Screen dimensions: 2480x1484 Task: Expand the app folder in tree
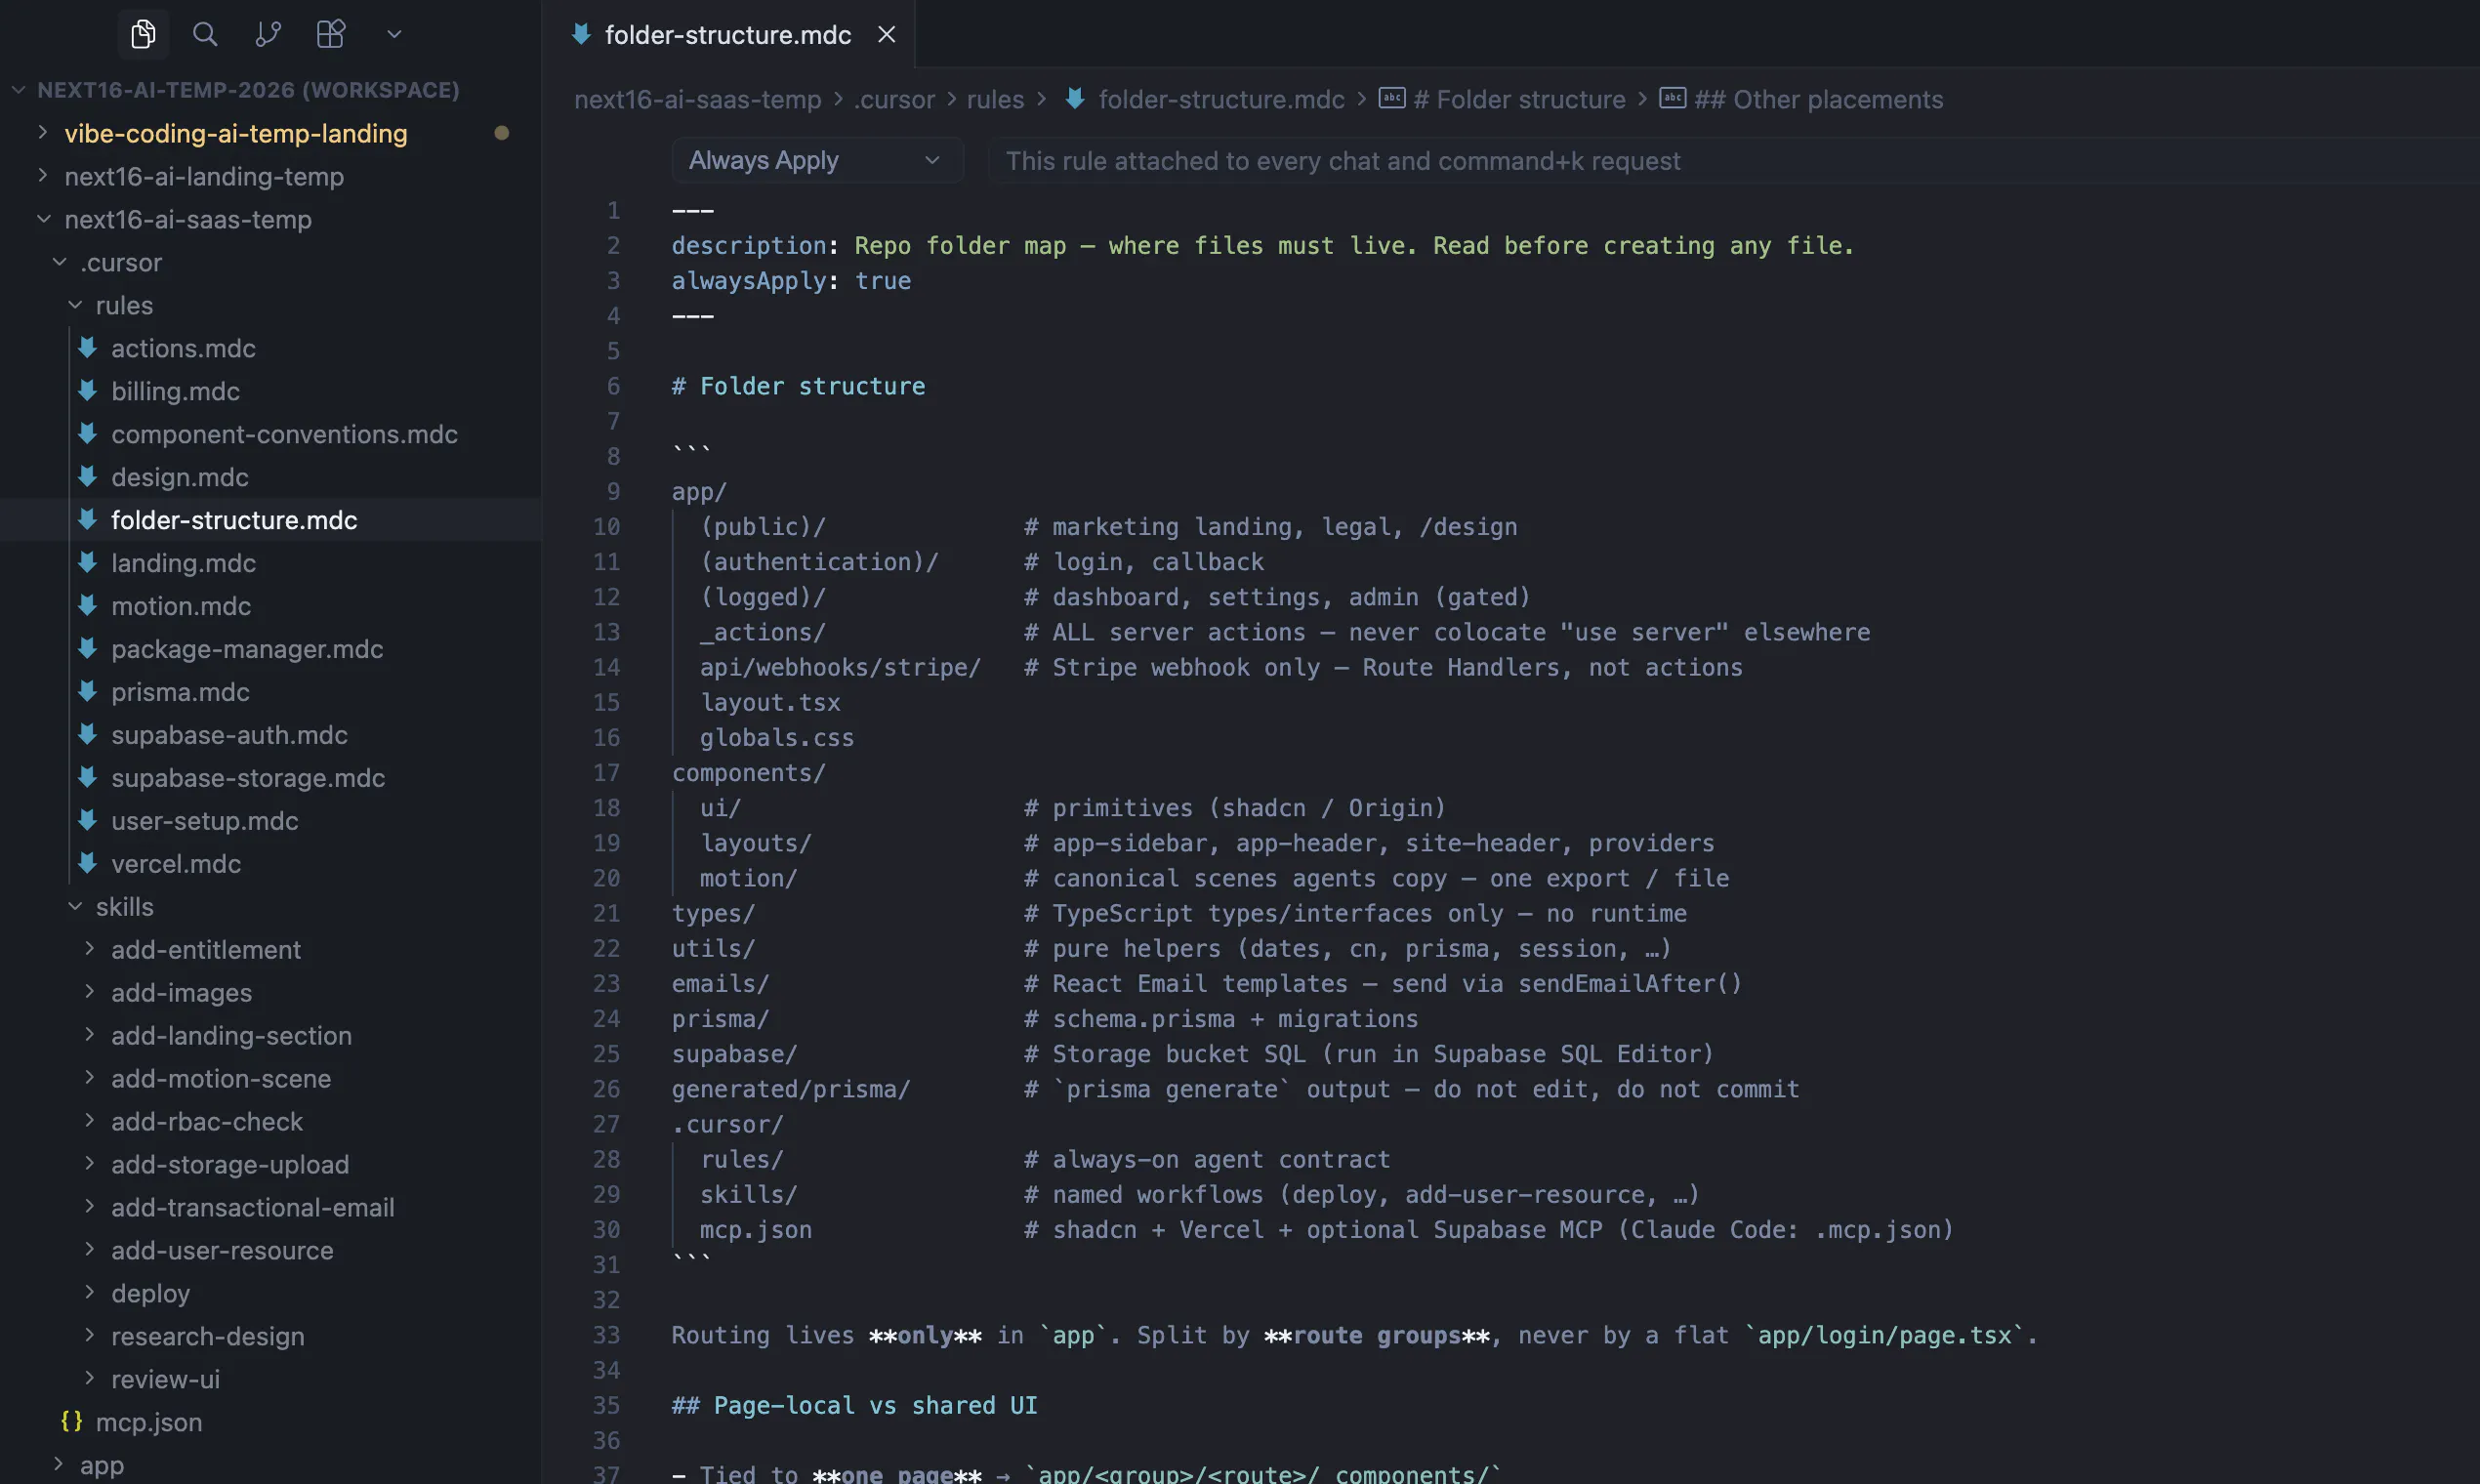point(101,1465)
